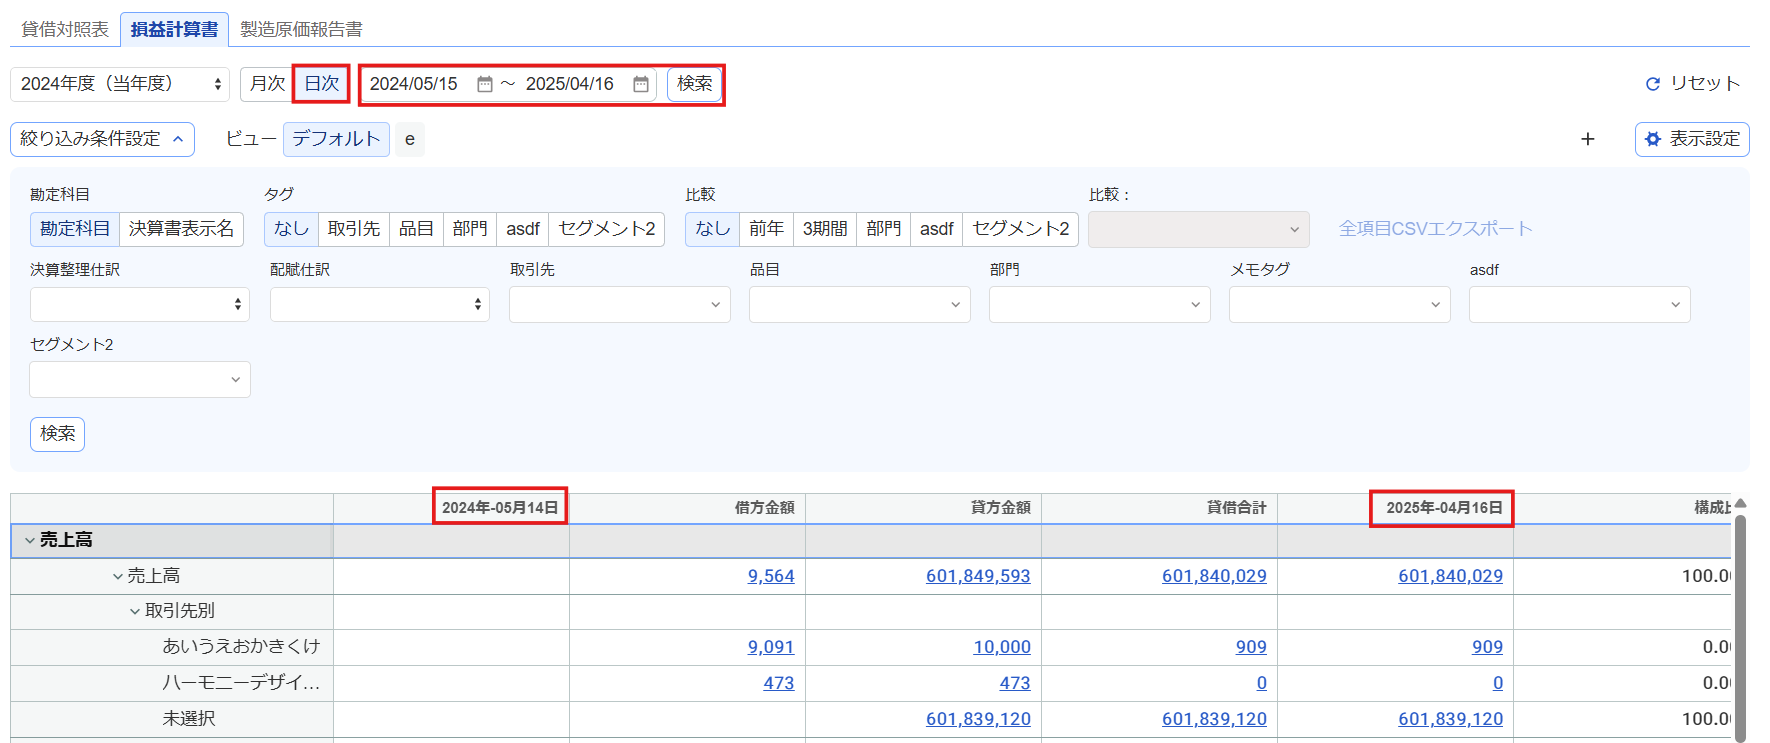Switch to 損益計算書 tab
This screenshot has height=743, width=1770.
click(174, 29)
